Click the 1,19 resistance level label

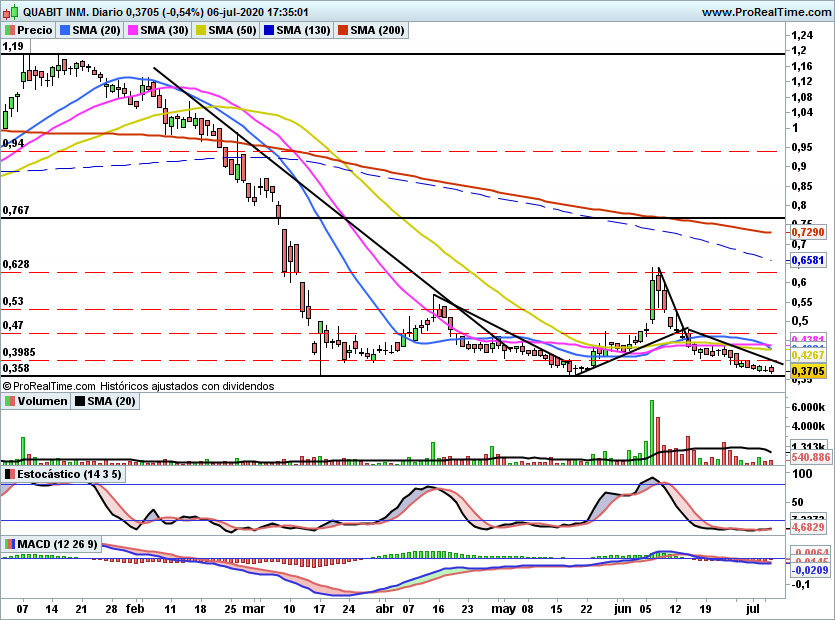pyautogui.click(x=13, y=46)
